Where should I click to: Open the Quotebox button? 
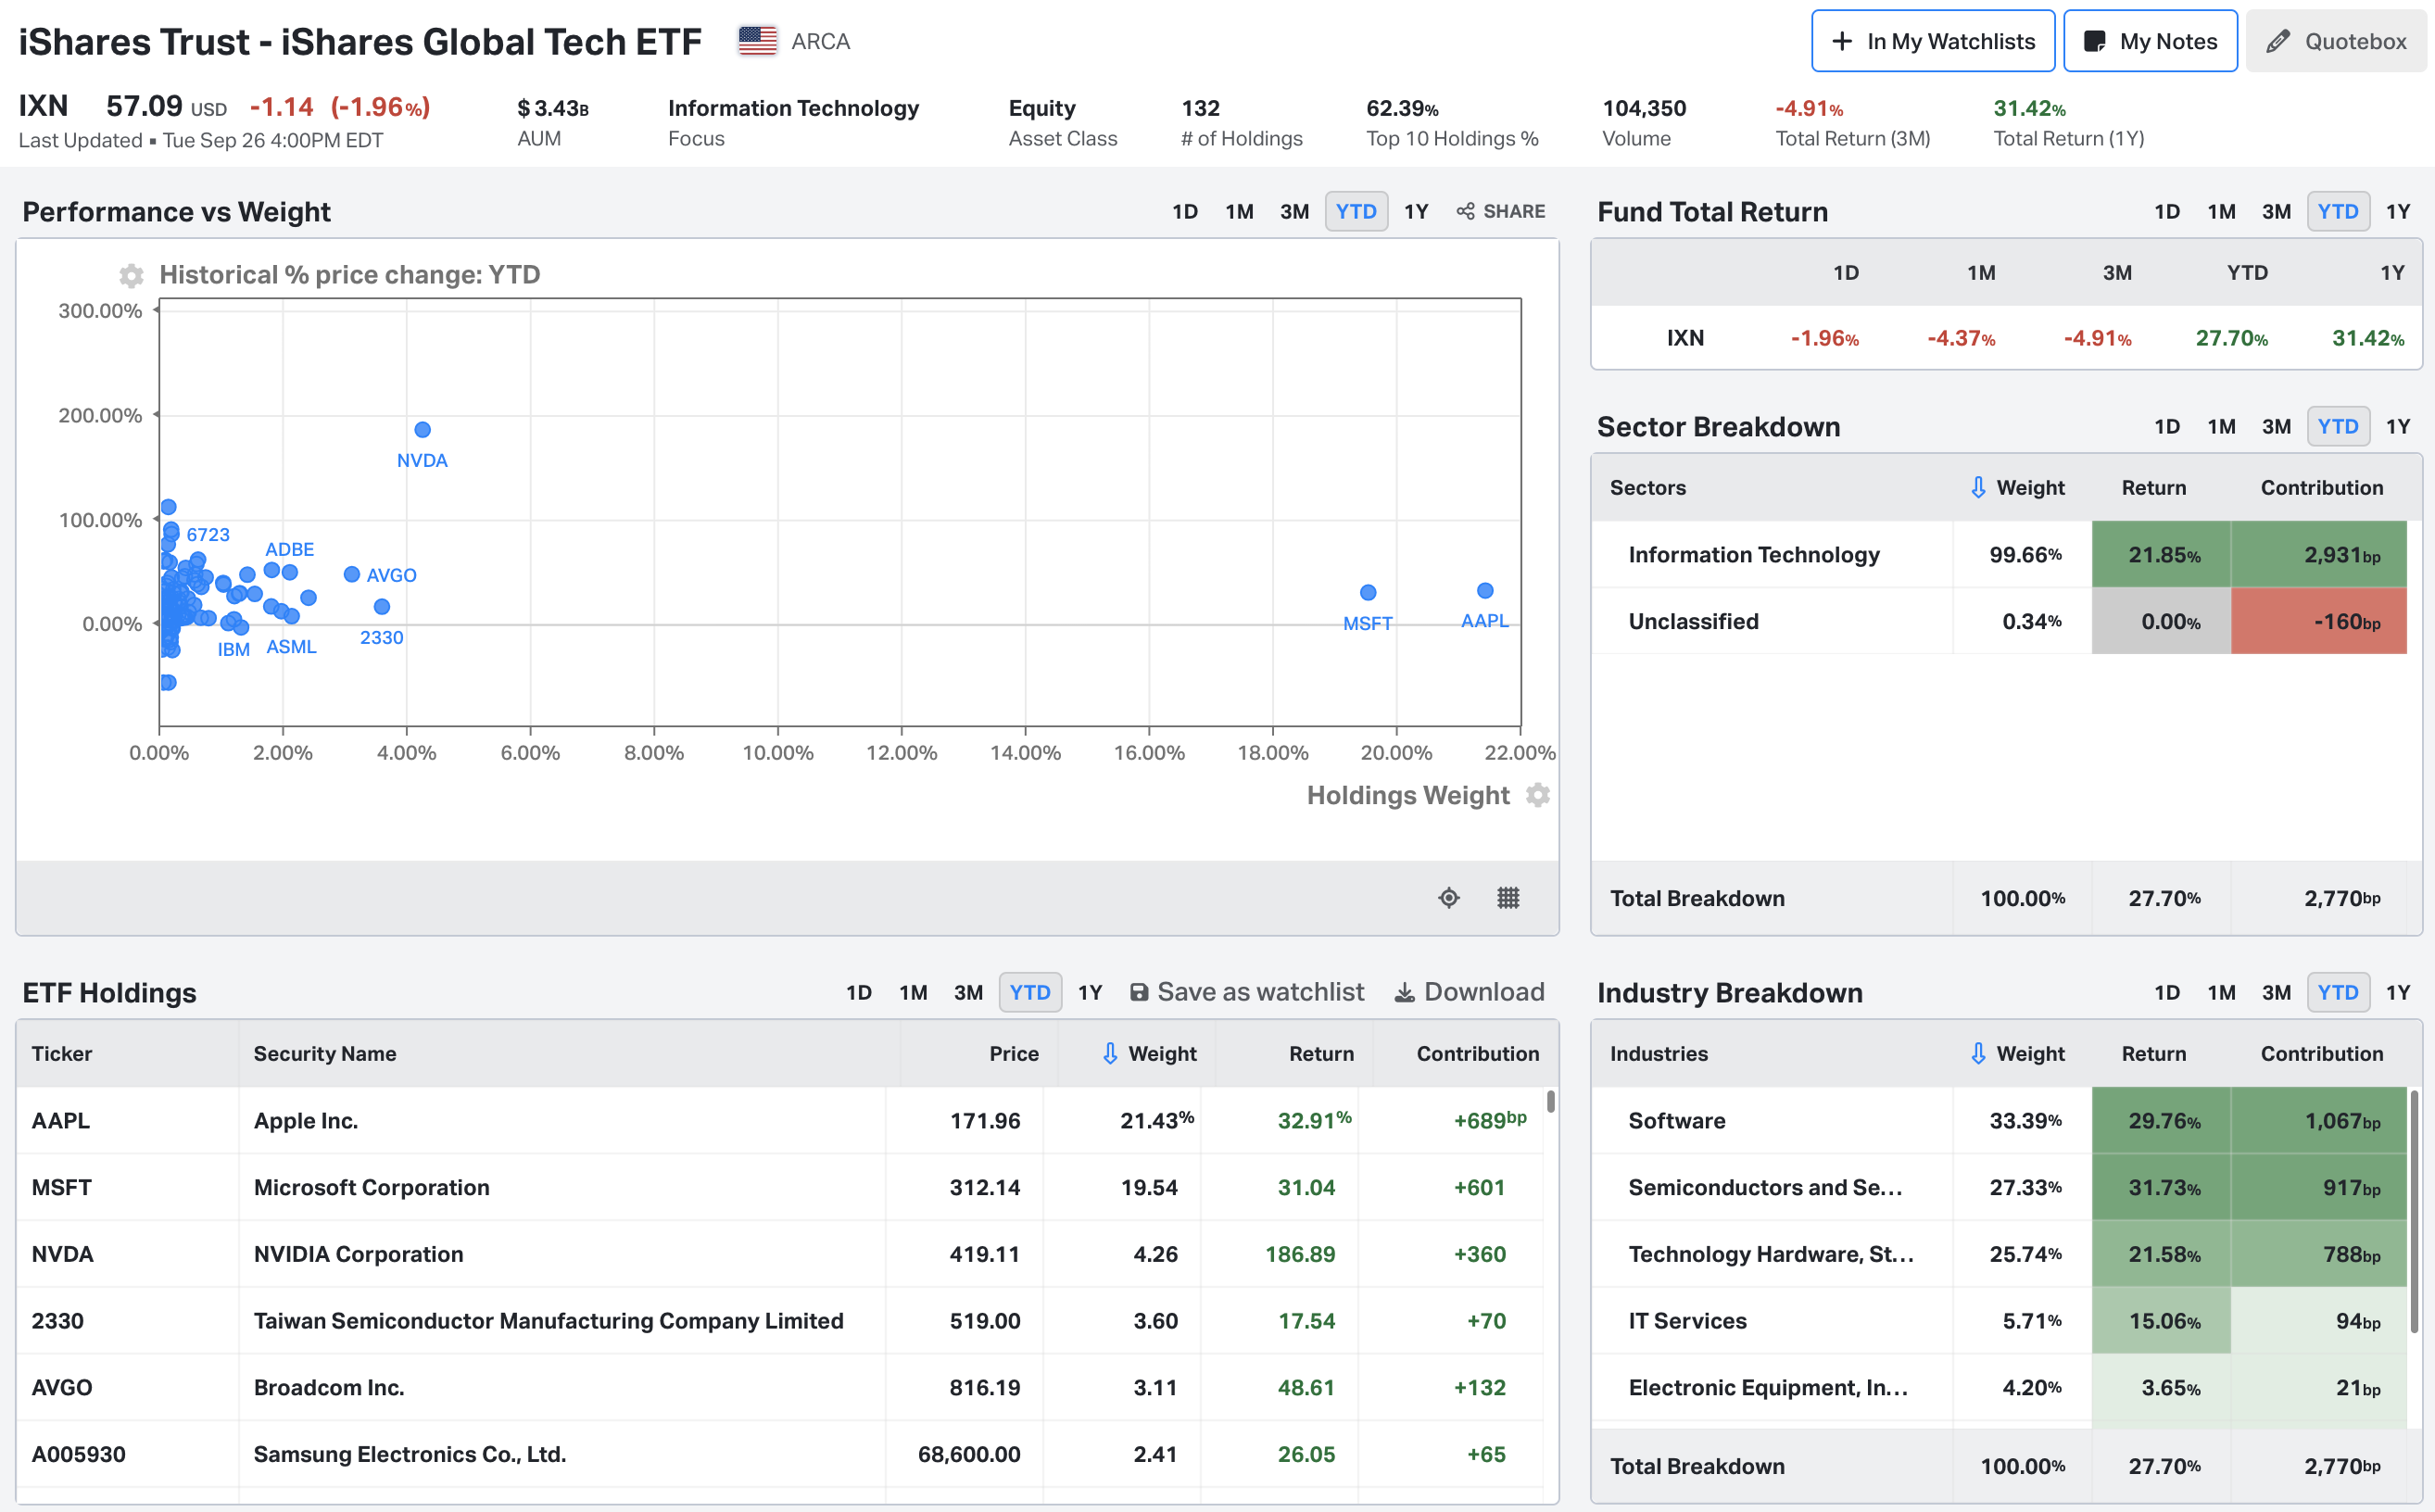pyautogui.click(x=2336, y=41)
